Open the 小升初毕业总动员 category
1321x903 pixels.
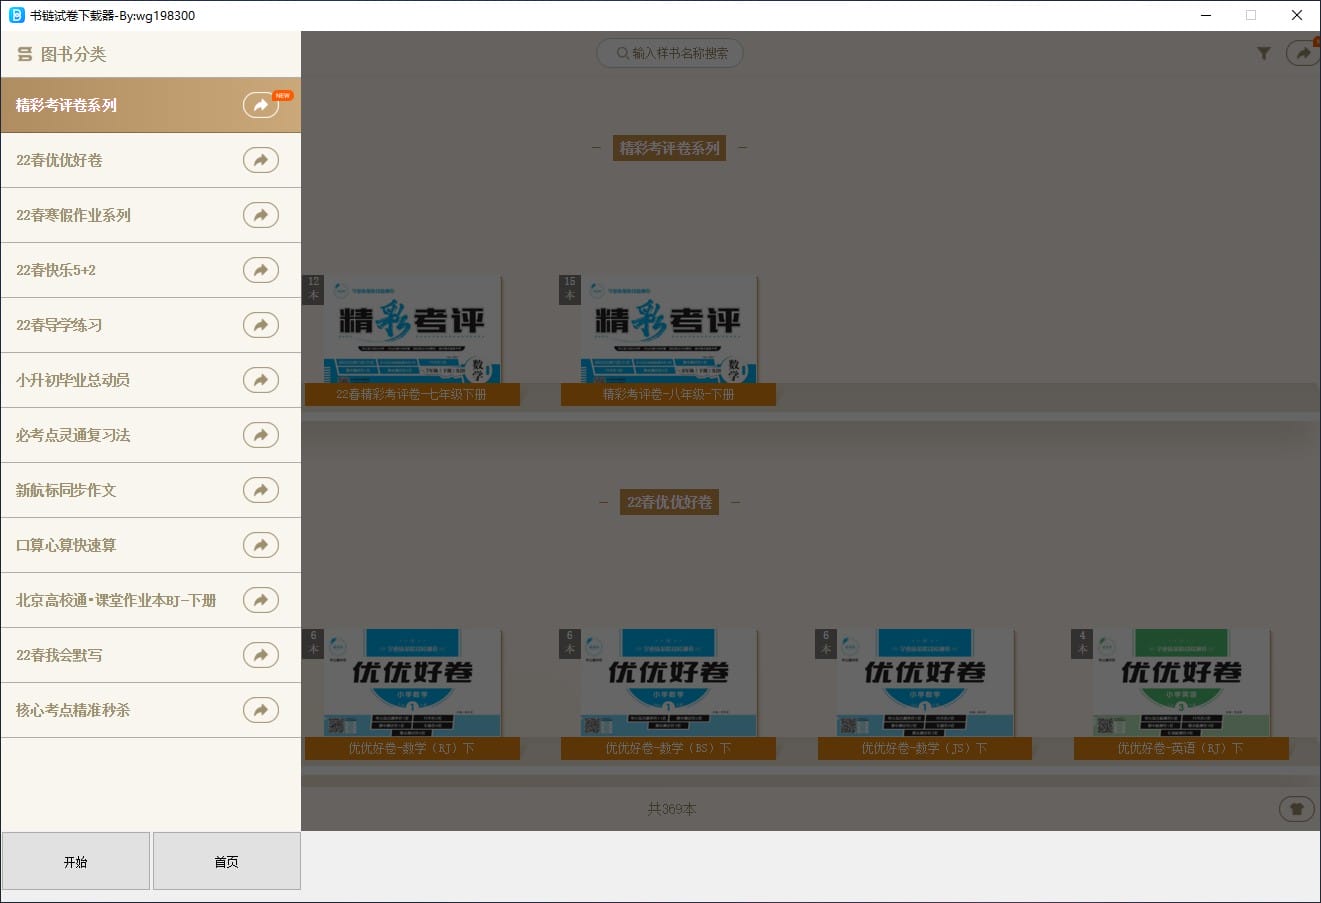[x=151, y=380]
